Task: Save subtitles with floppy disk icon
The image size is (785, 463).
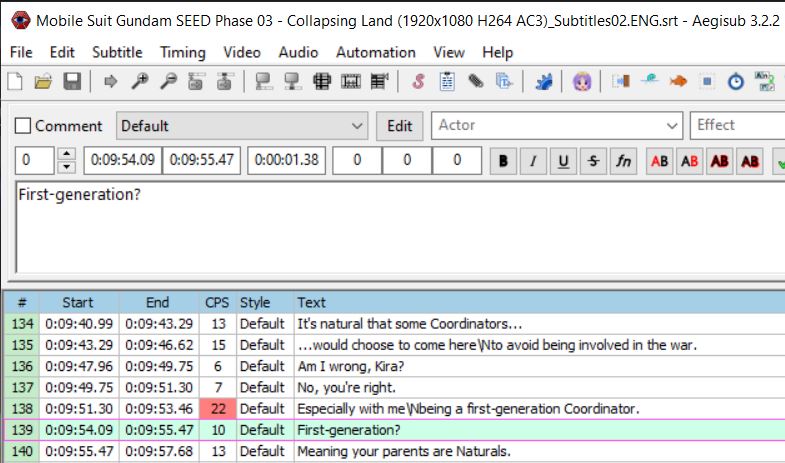Action: (72, 81)
